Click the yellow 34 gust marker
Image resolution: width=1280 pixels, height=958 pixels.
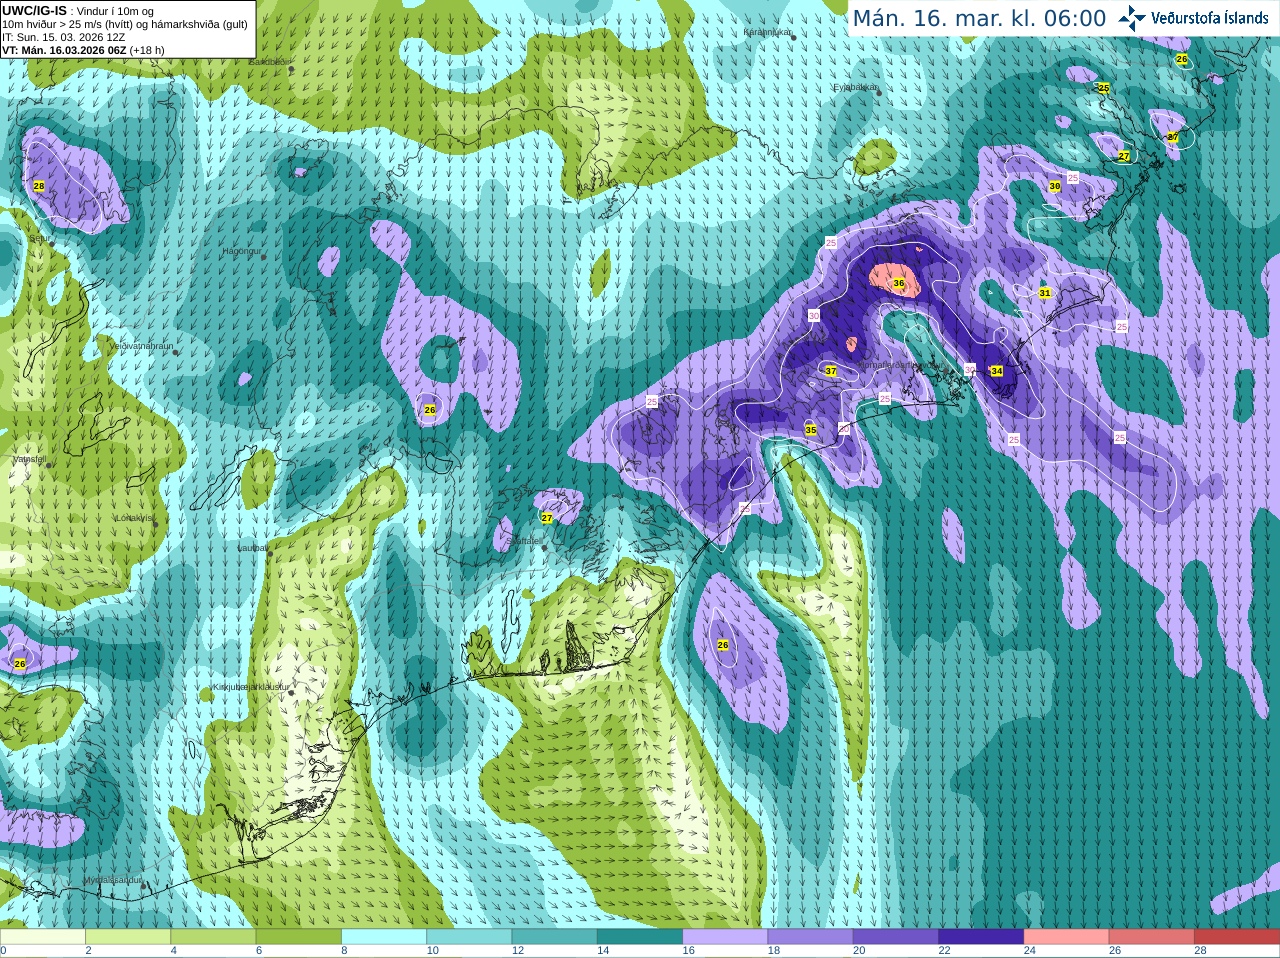click(x=996, y=371)
